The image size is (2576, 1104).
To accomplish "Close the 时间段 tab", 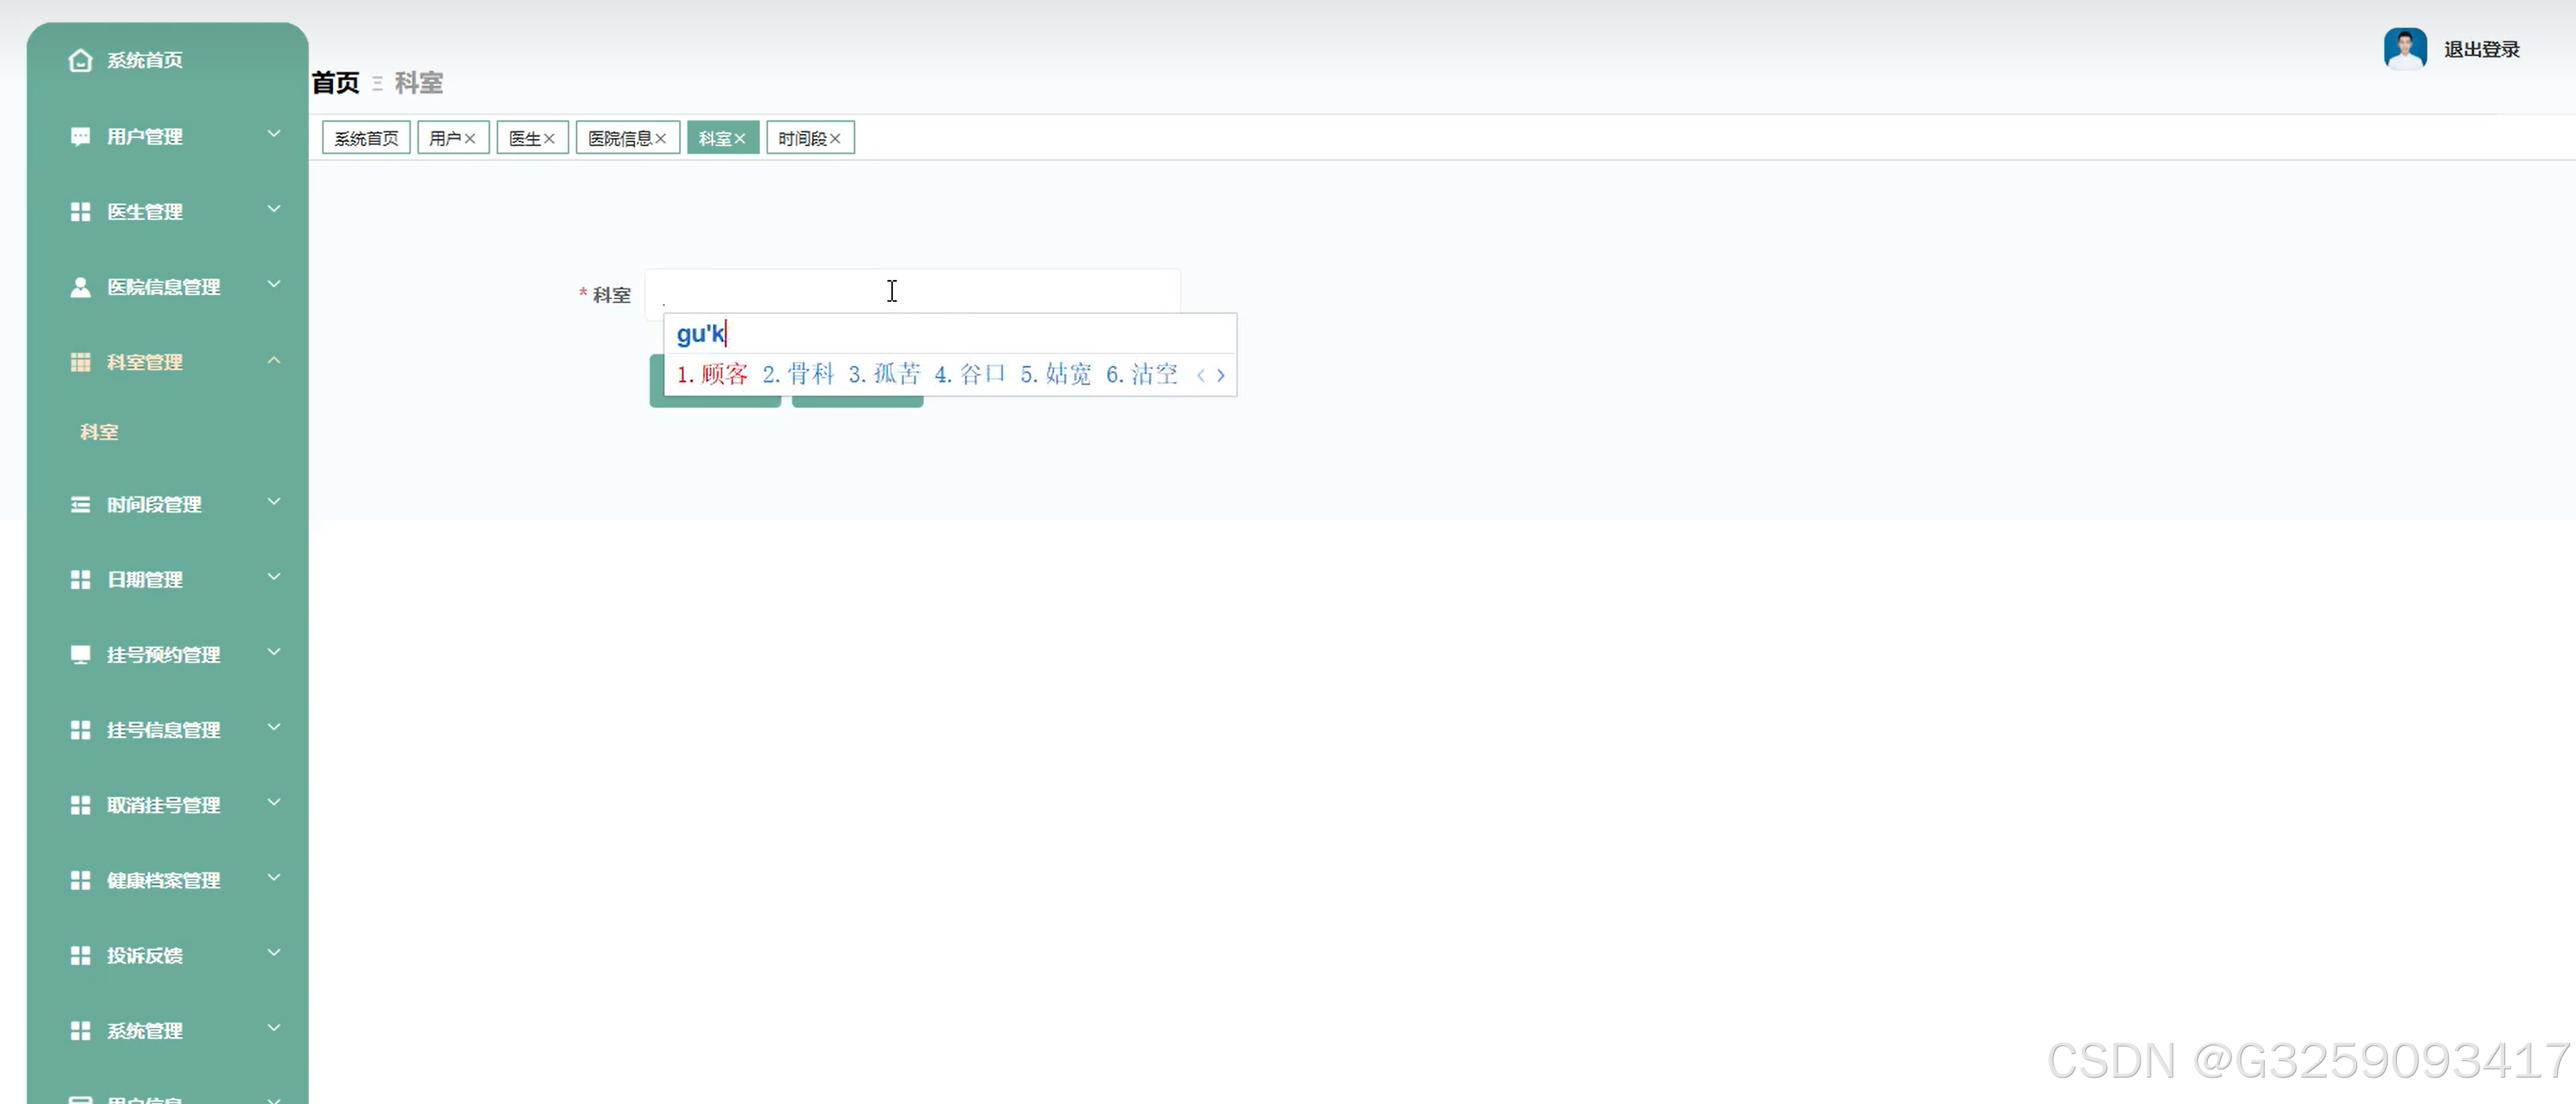I will point(835,139).
